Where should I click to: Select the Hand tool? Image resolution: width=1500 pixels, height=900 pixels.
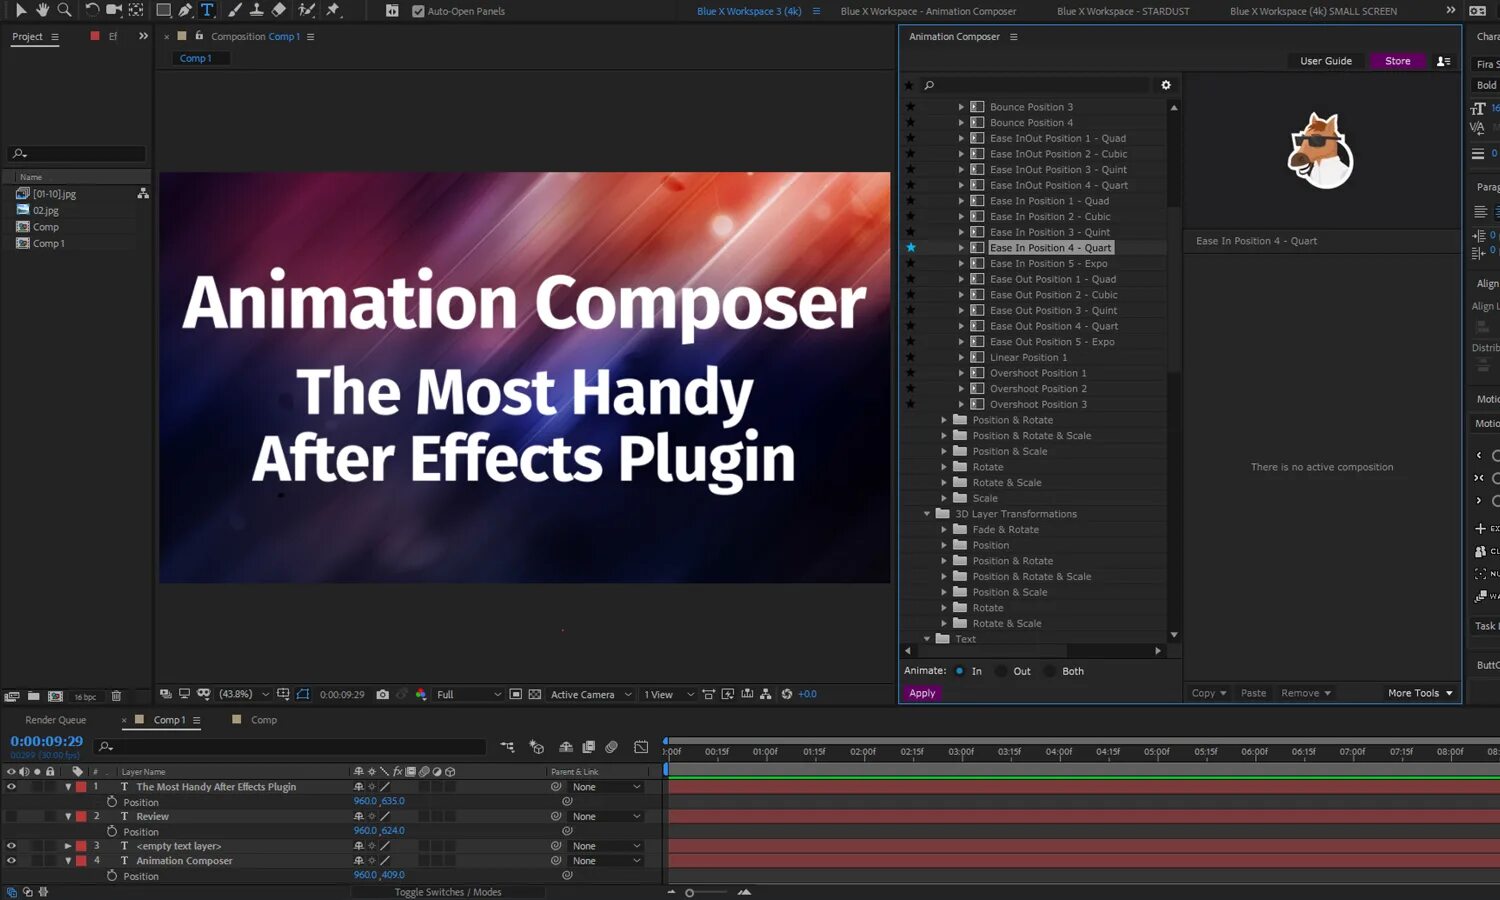tap(42, 10)
